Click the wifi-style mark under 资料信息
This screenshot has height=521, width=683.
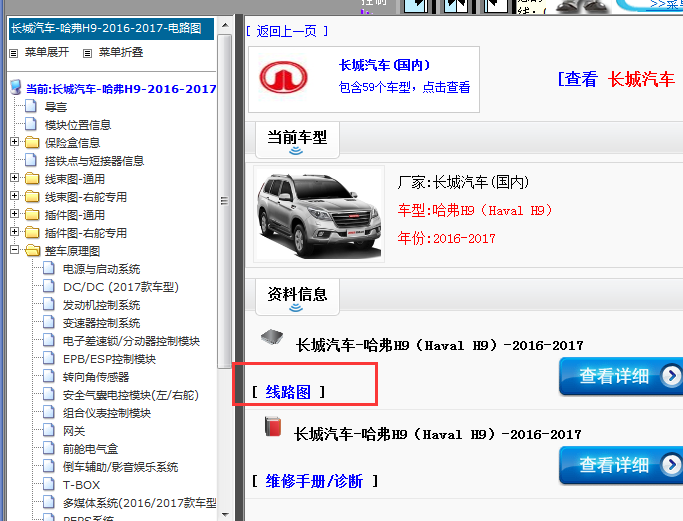click(x=296, y=308)
